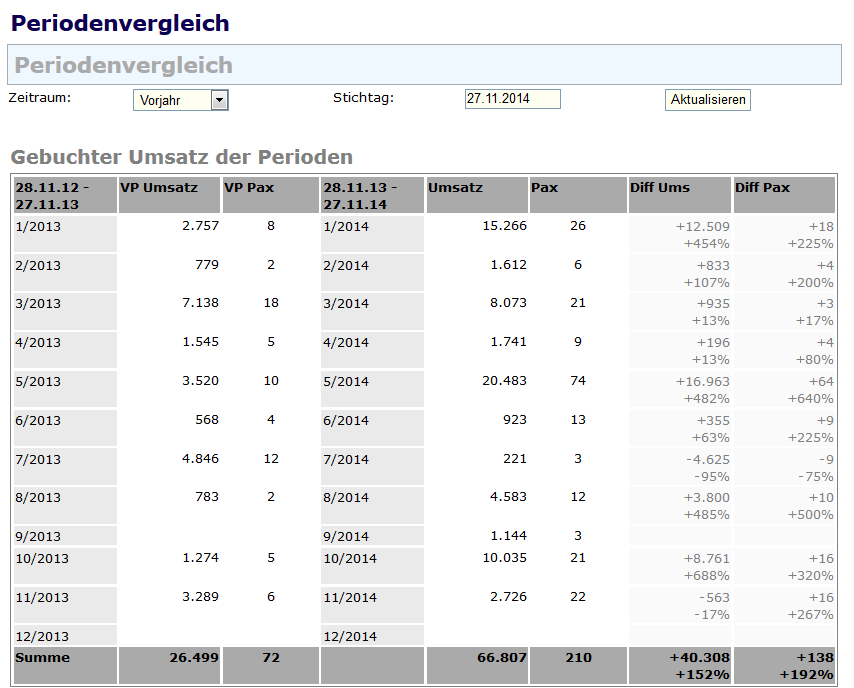Select the 7/2013 row label
The image size is (854, 688).
40,460
